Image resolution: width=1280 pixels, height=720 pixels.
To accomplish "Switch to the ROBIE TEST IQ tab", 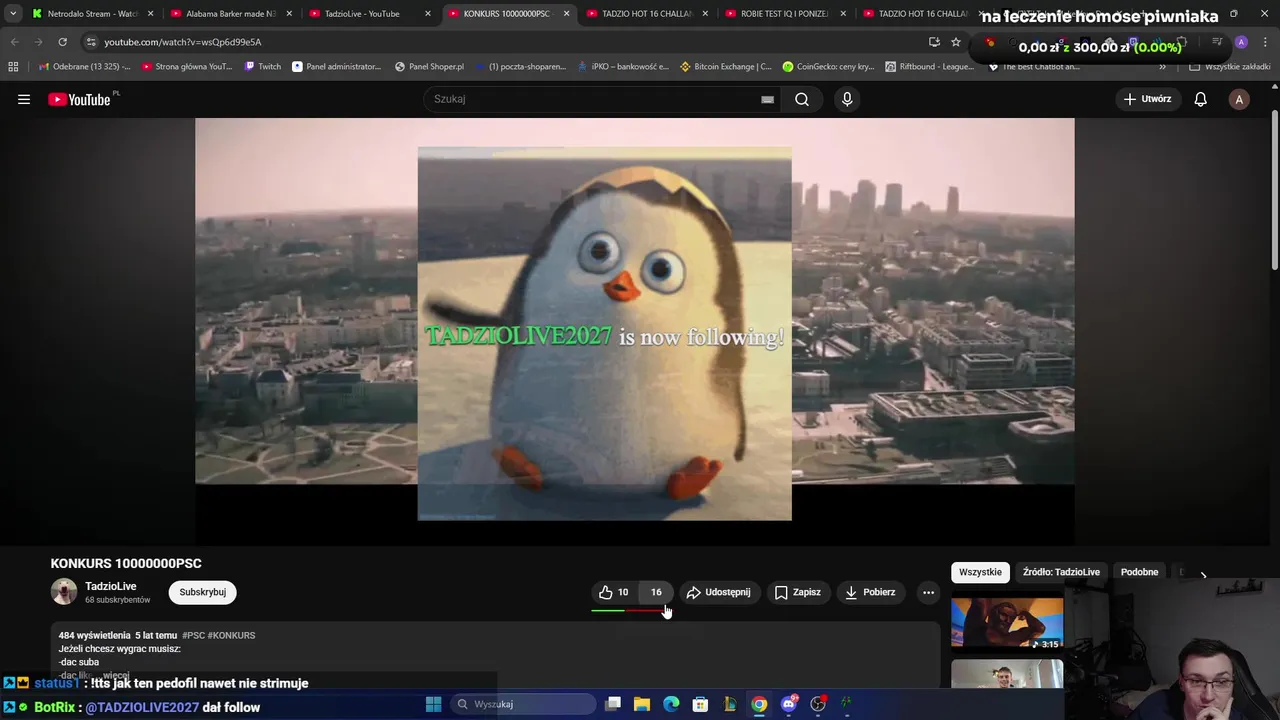I will click(785, 14).
